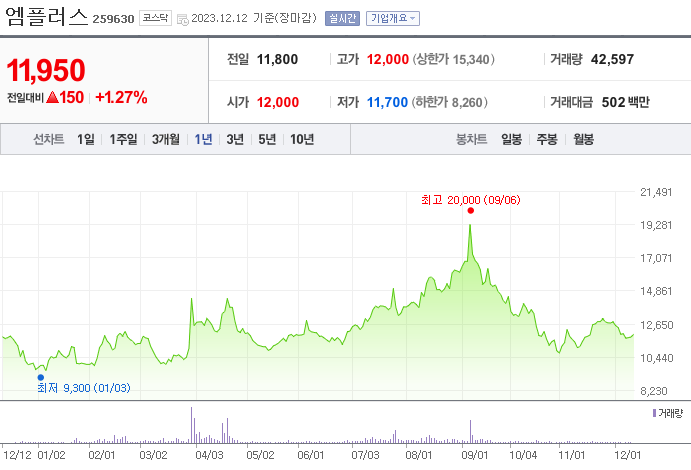Select the 1주일 line chart tab
The image size is (691, 470).
coord(123,140)
